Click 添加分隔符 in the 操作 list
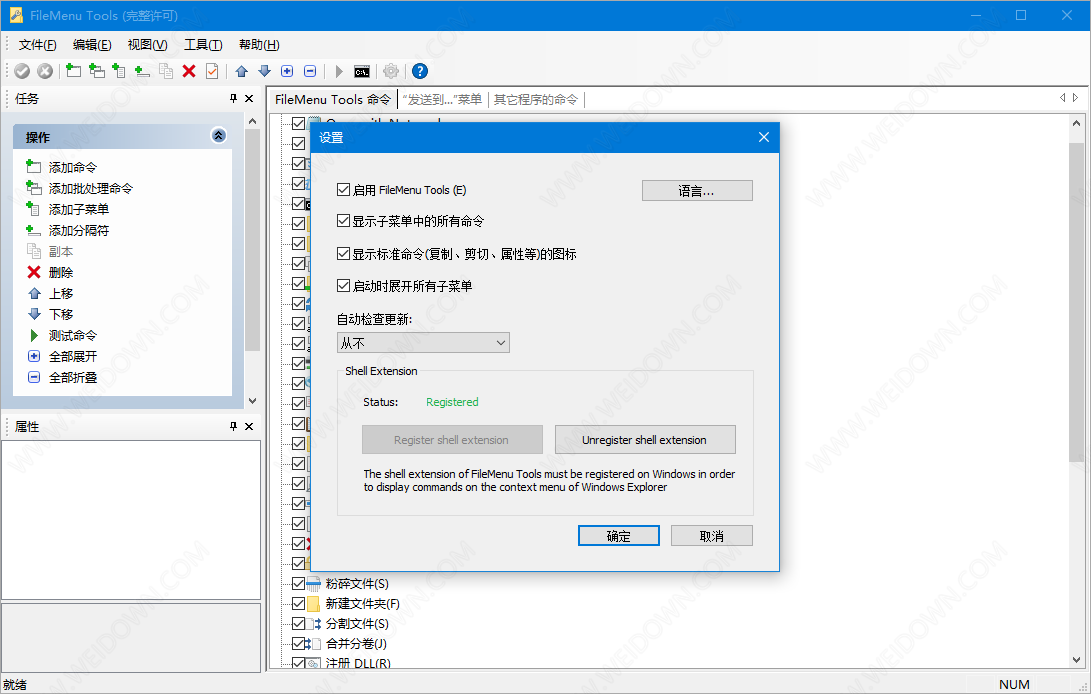1091x694 pixels. tap(79, 230)
